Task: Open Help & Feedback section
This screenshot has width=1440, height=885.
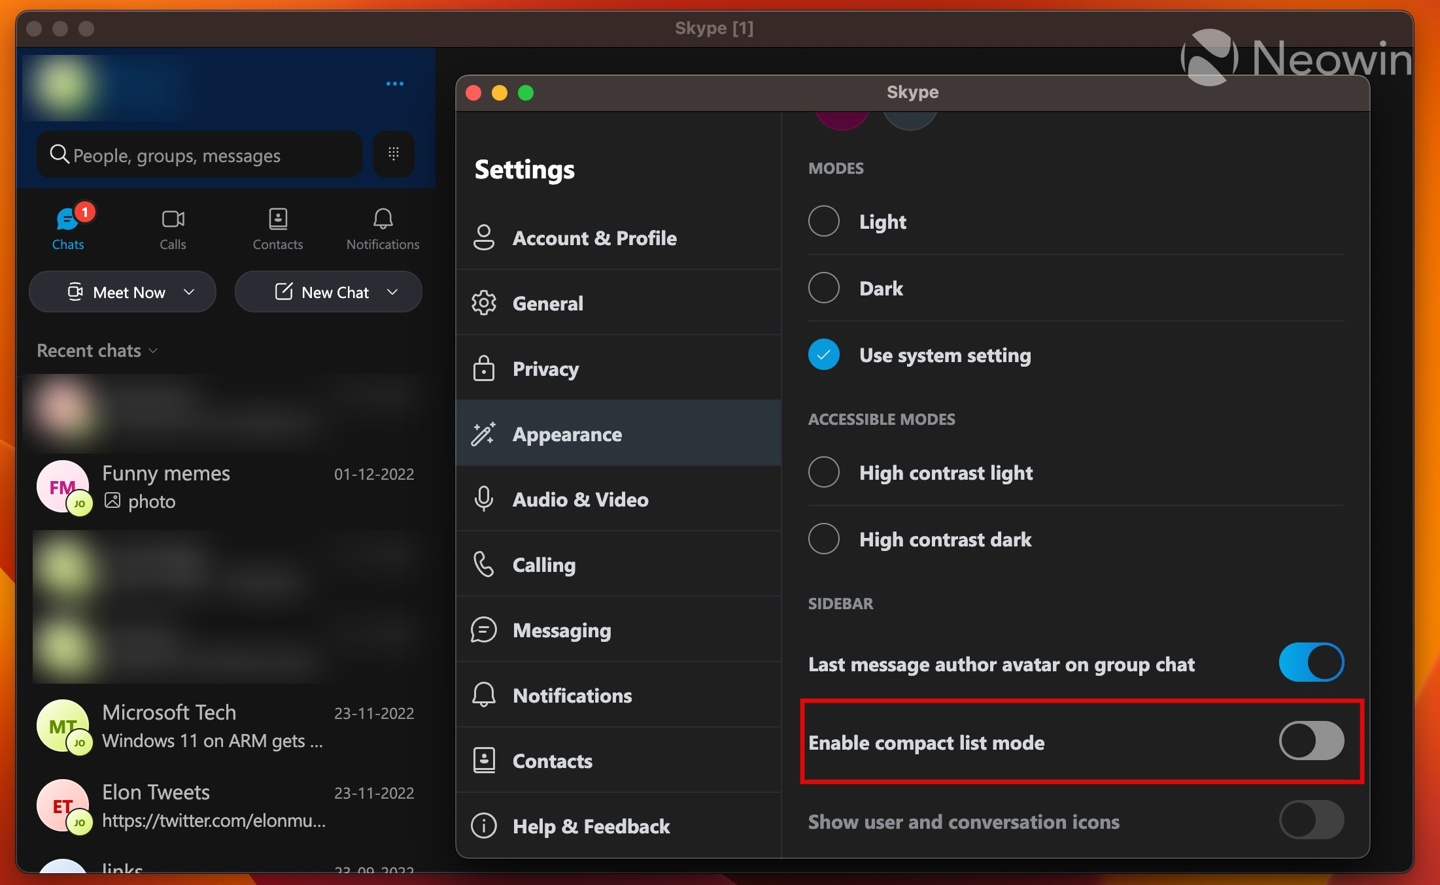Action: 590,826
